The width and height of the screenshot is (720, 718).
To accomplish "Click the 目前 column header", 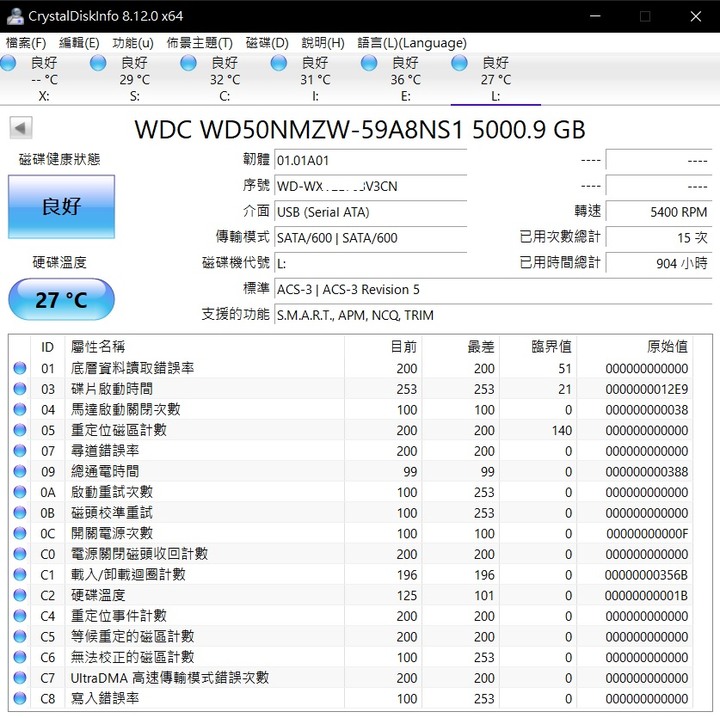I will tap(383, 347).
